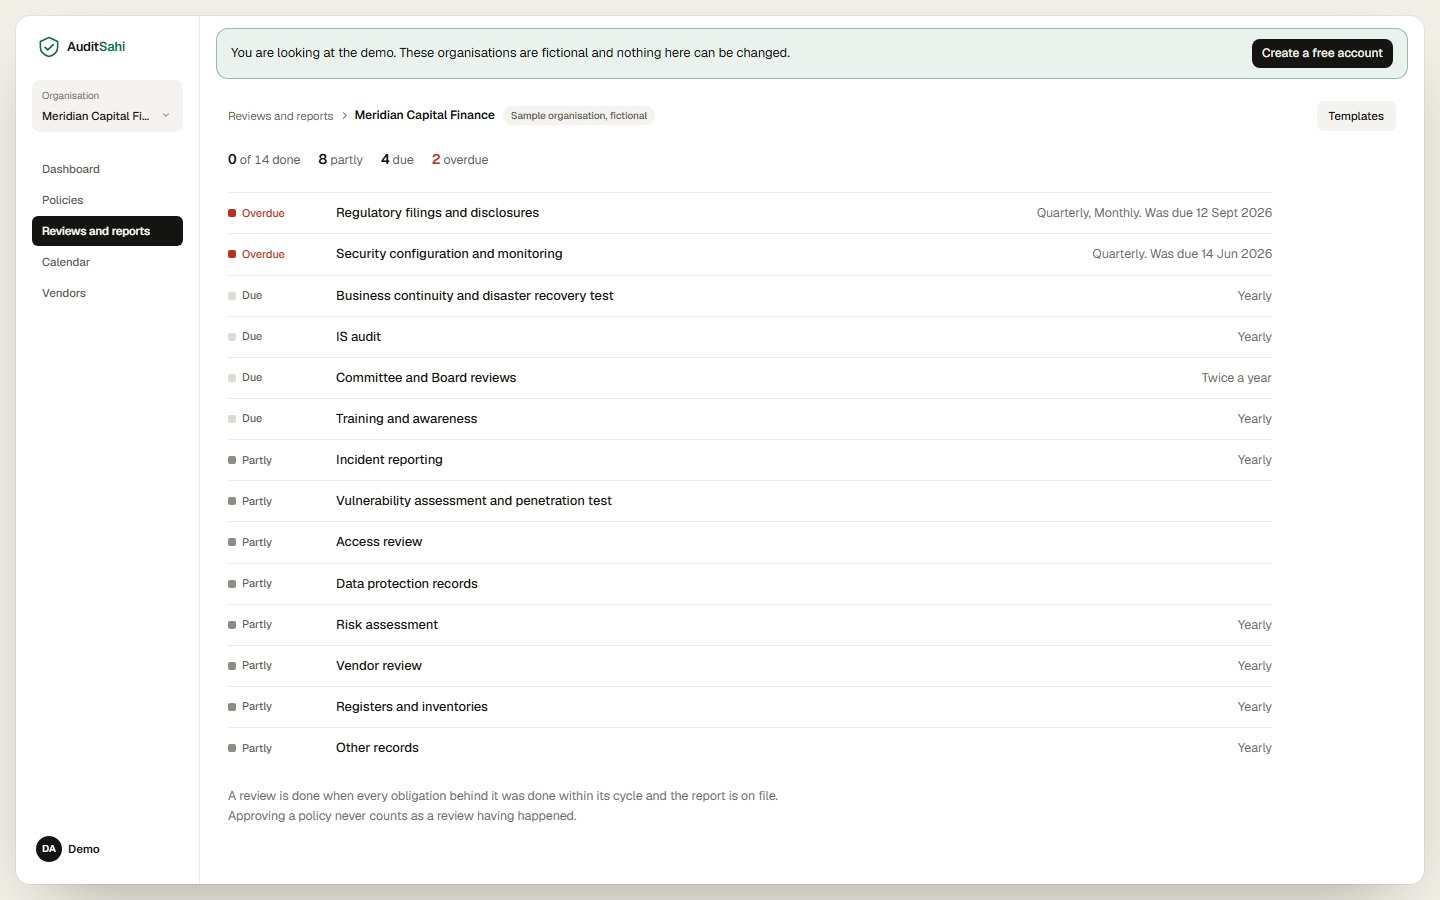
Task: Click Demo user name in sidebar
Action: tap(84, 849)
